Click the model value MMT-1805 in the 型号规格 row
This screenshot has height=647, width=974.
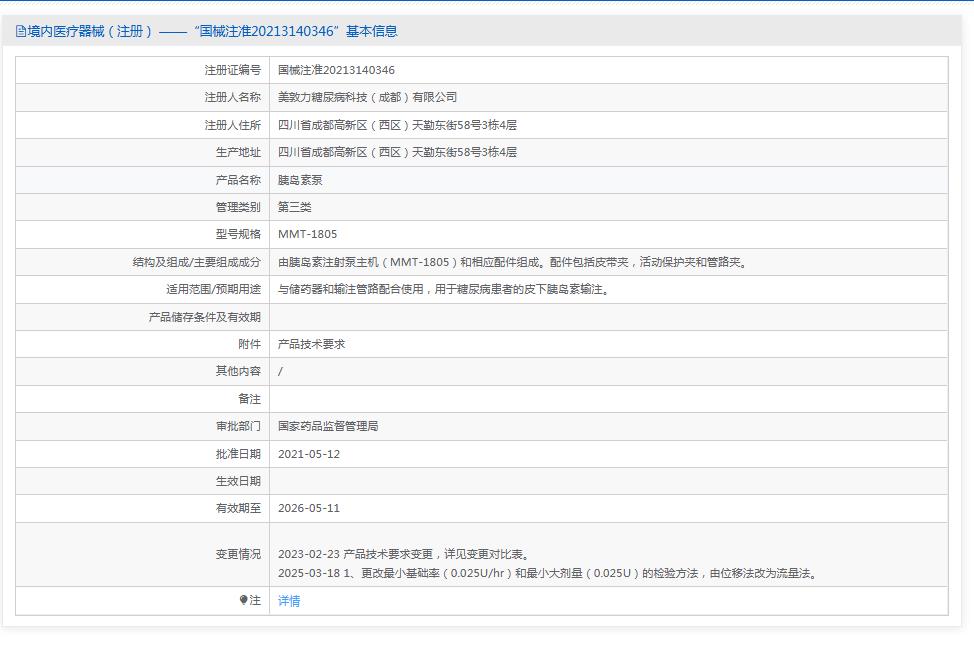point(307,234)
